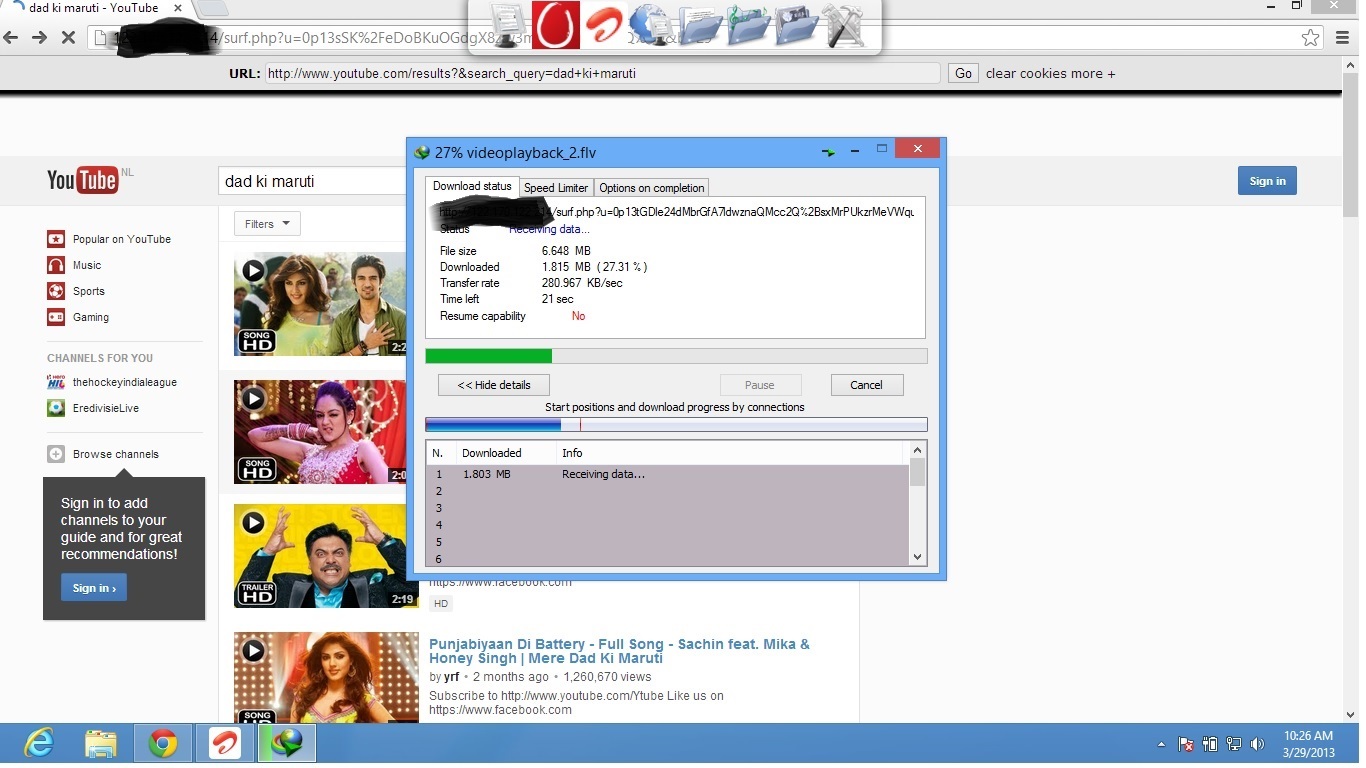Click the Internet Download Manager taskbar icon
This screenshot has height=768, width=1366.
tap(287, 743)
